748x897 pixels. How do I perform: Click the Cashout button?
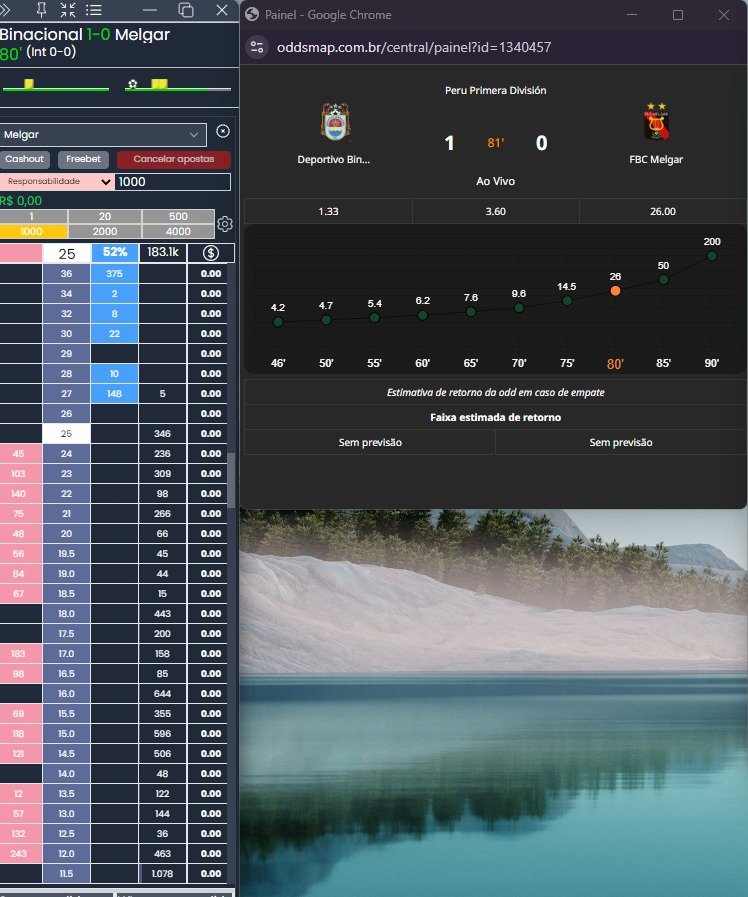click(x=25, y=159)
